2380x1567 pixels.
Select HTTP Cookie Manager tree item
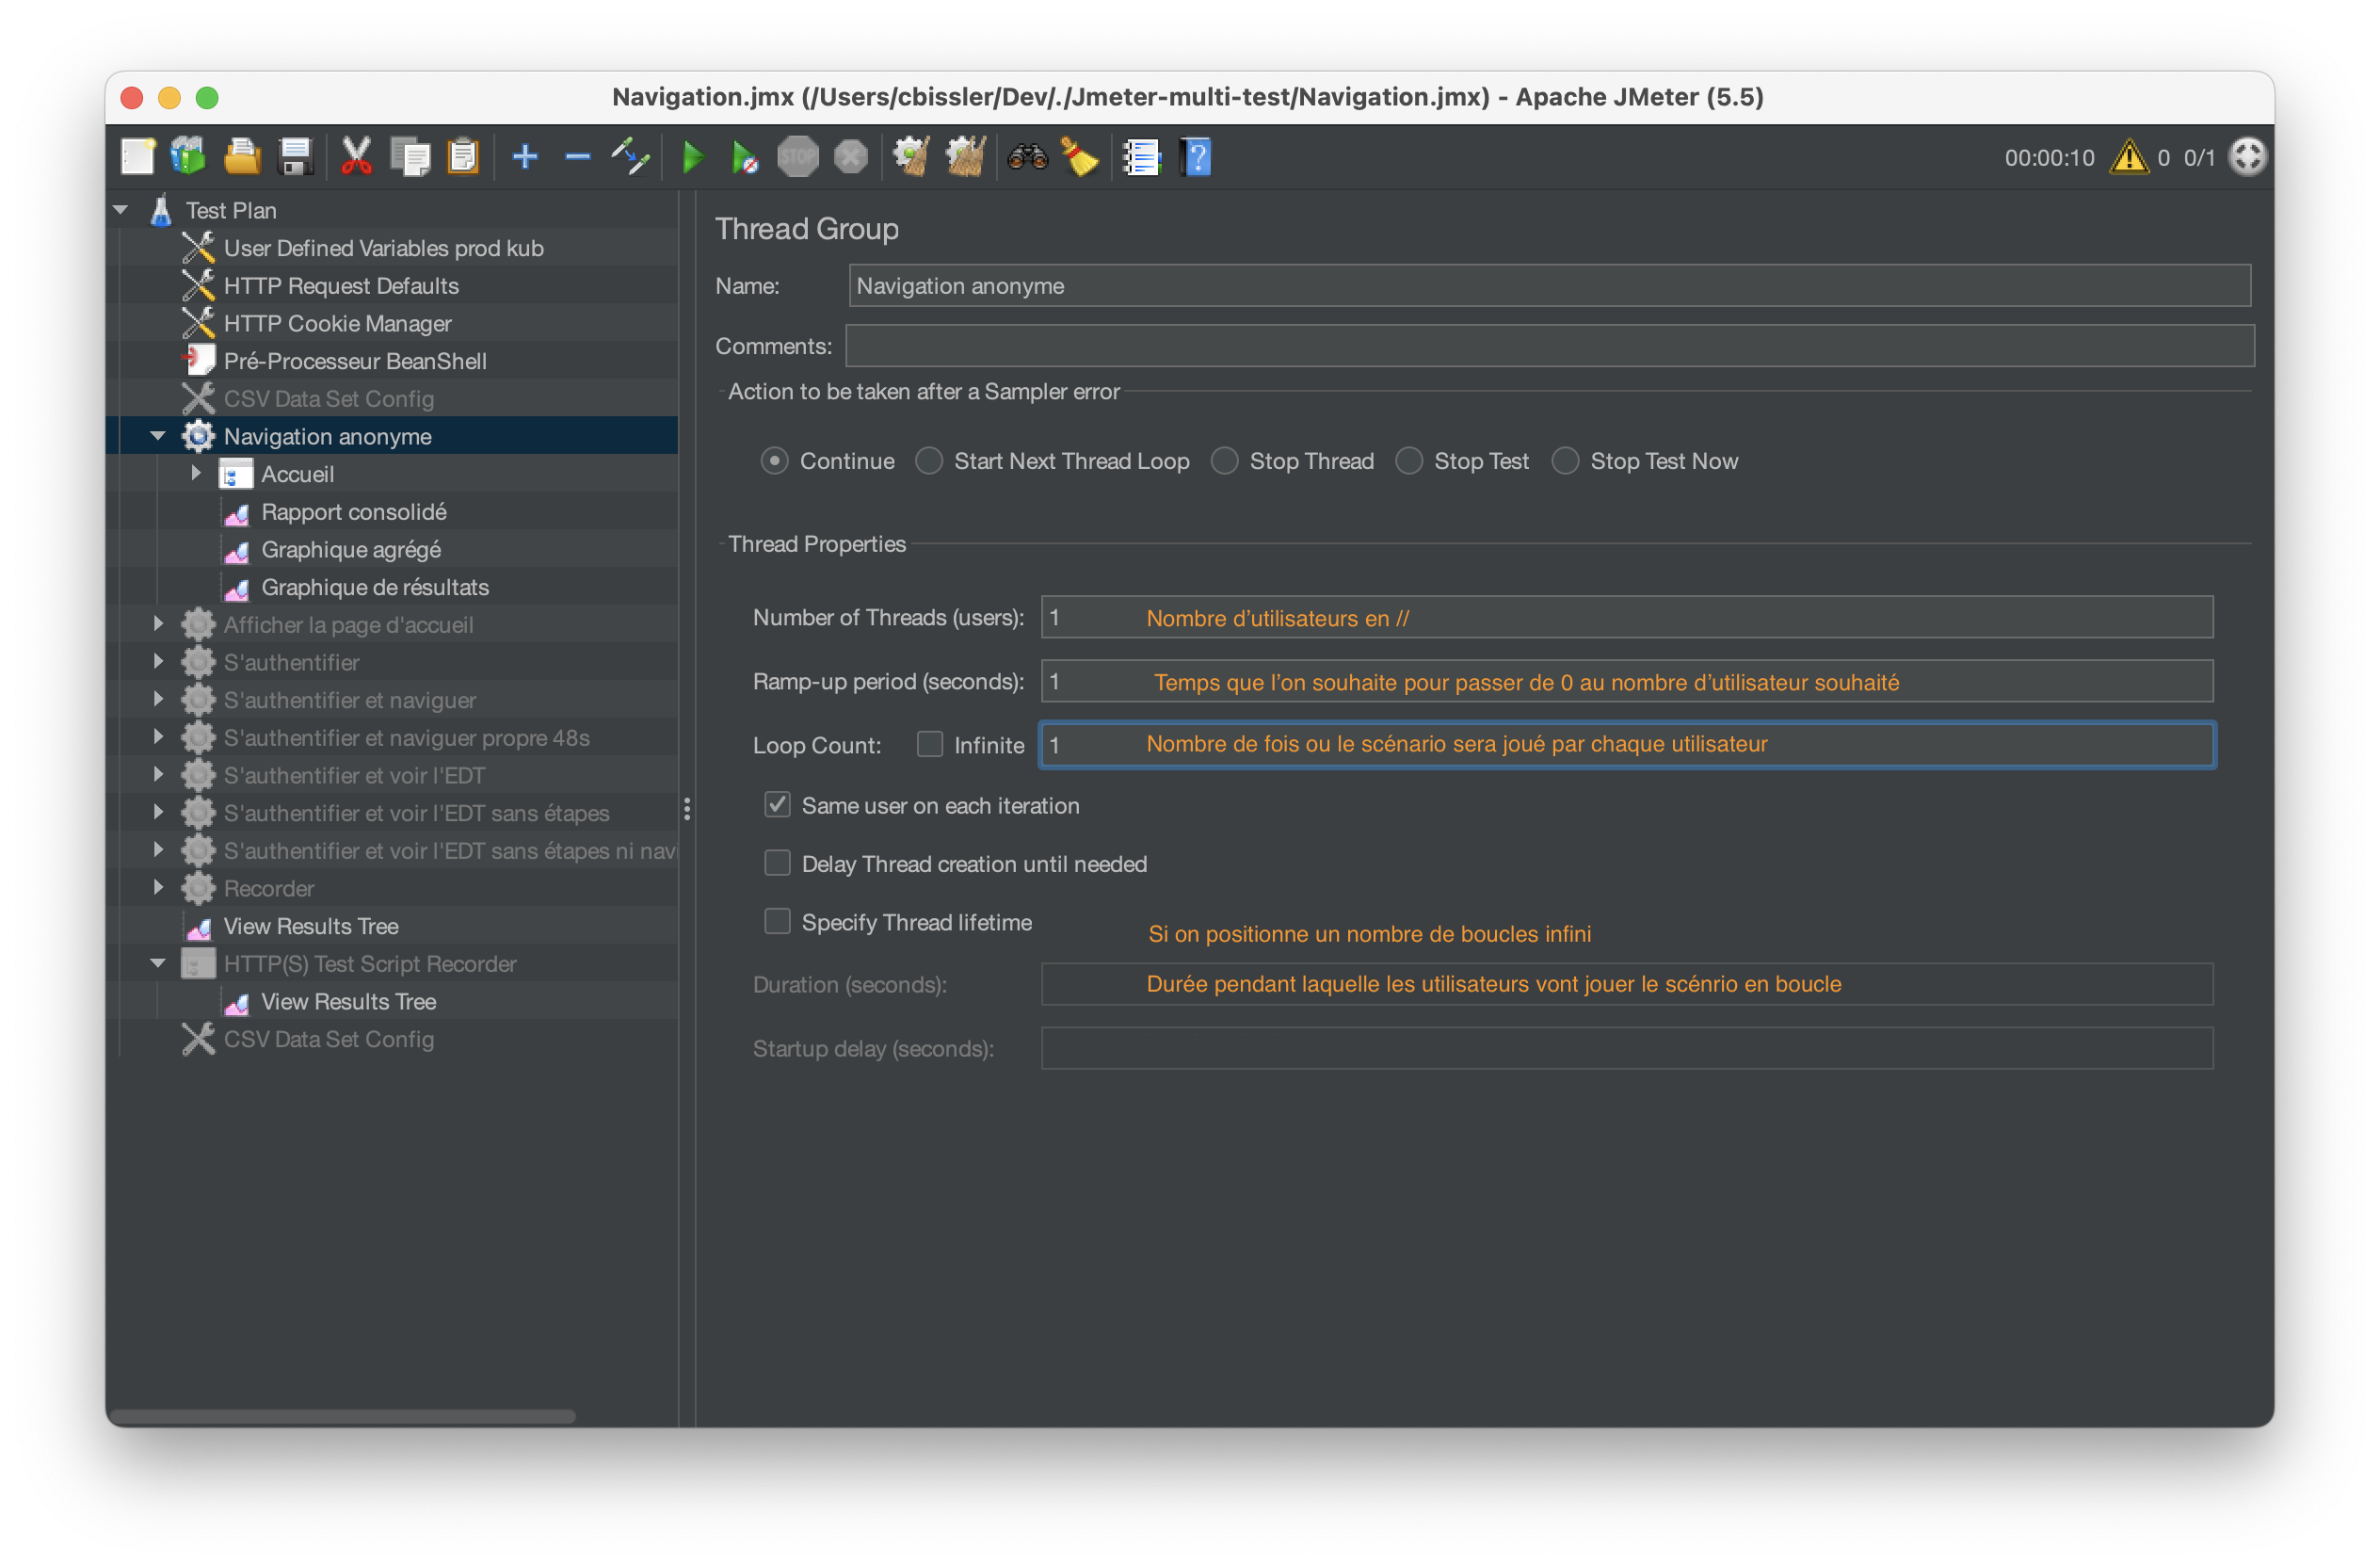click(337, 323)
